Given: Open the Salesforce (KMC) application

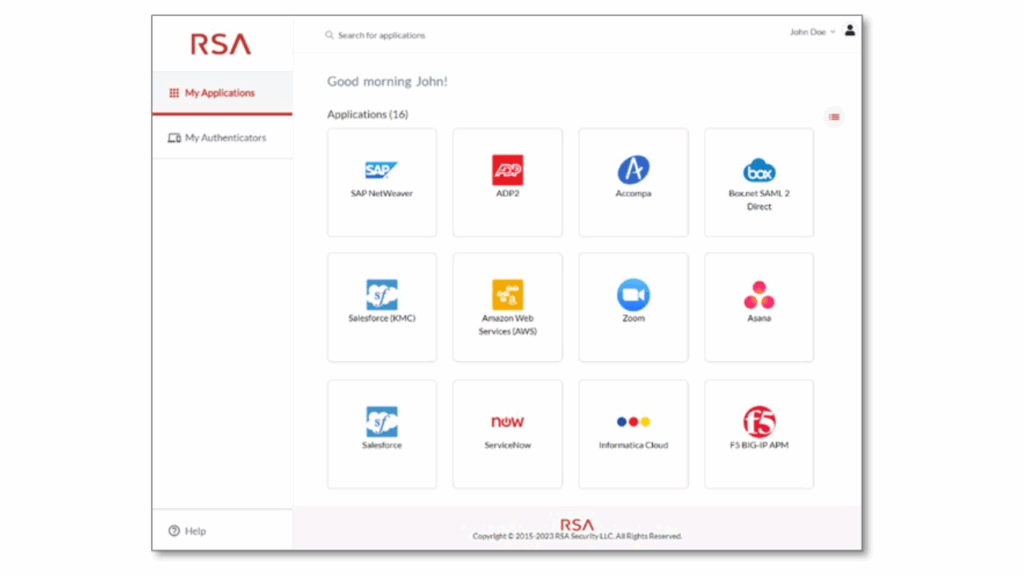Looking at the screenshot, I should (x=381, y=306).
